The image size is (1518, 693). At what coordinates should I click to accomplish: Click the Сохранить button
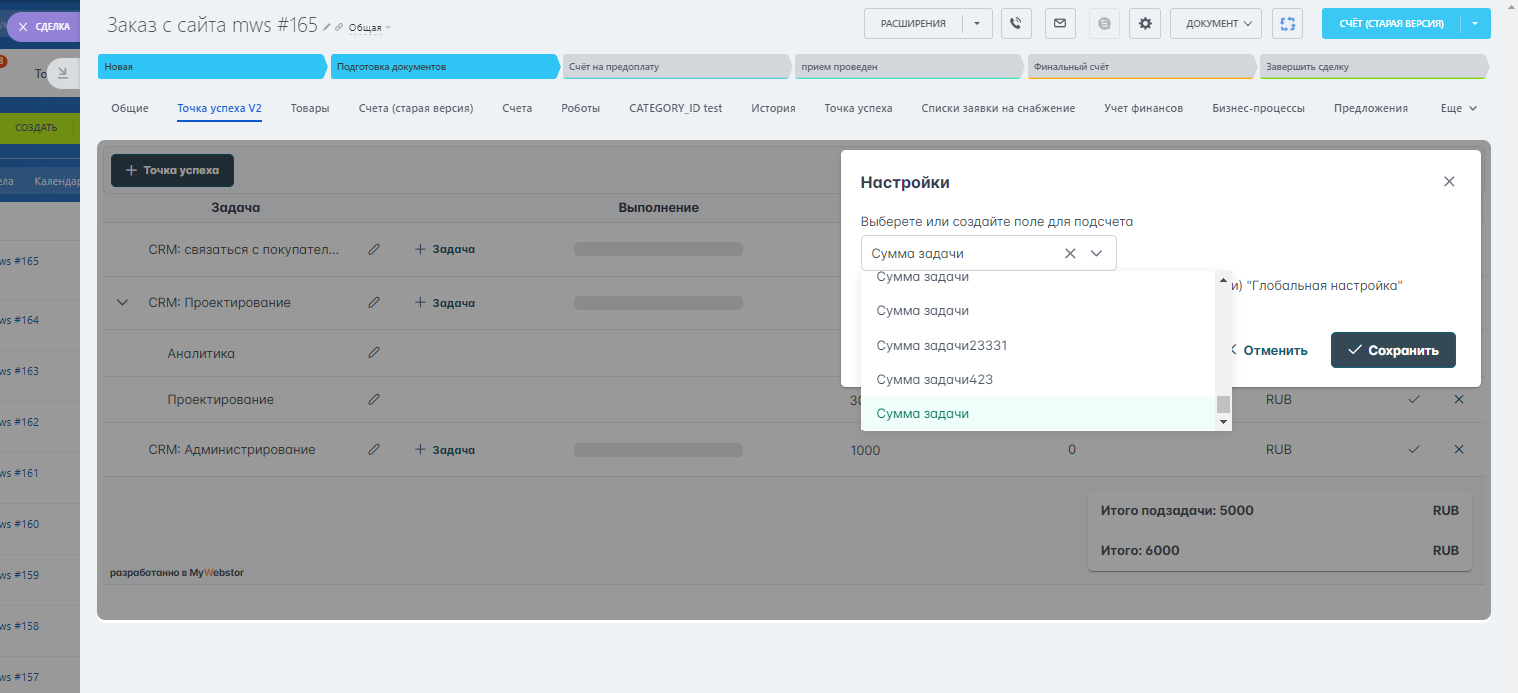click(x=1392, y=350)
